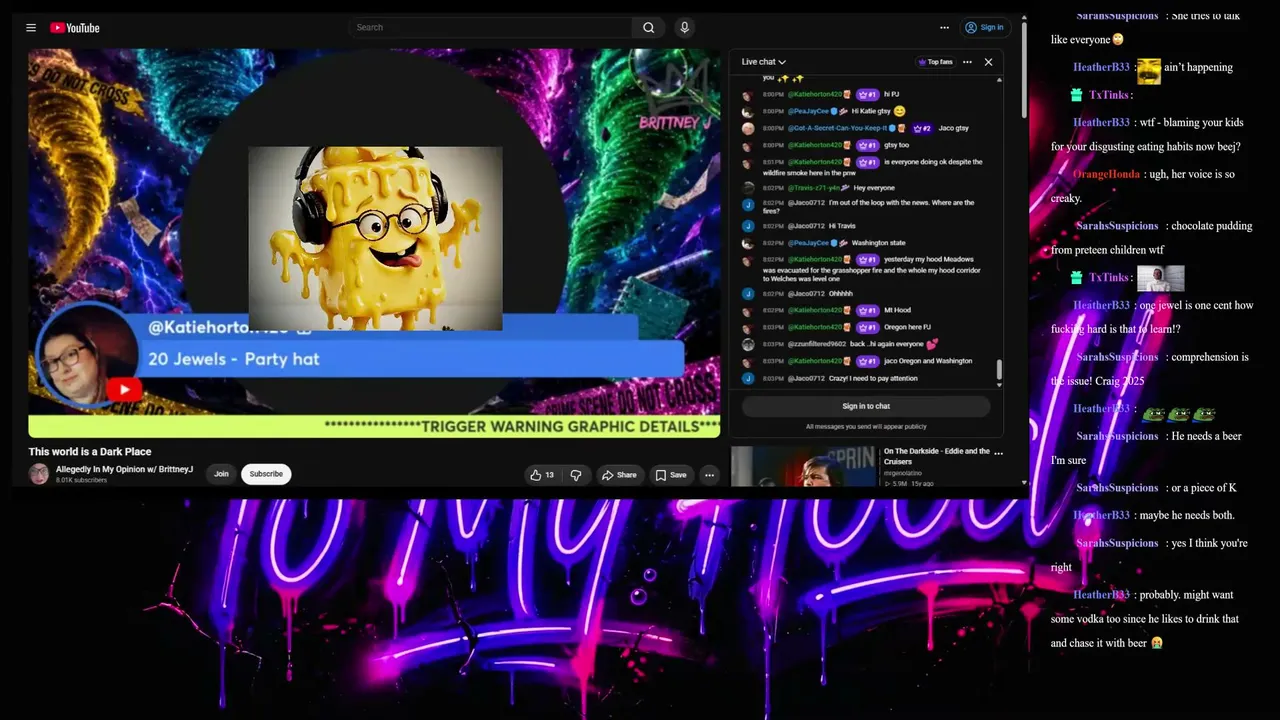The image size is (1280, 720).
Task: Open the avatar next to @zzunfiltered9602
Action: click(x=748, y=344)
